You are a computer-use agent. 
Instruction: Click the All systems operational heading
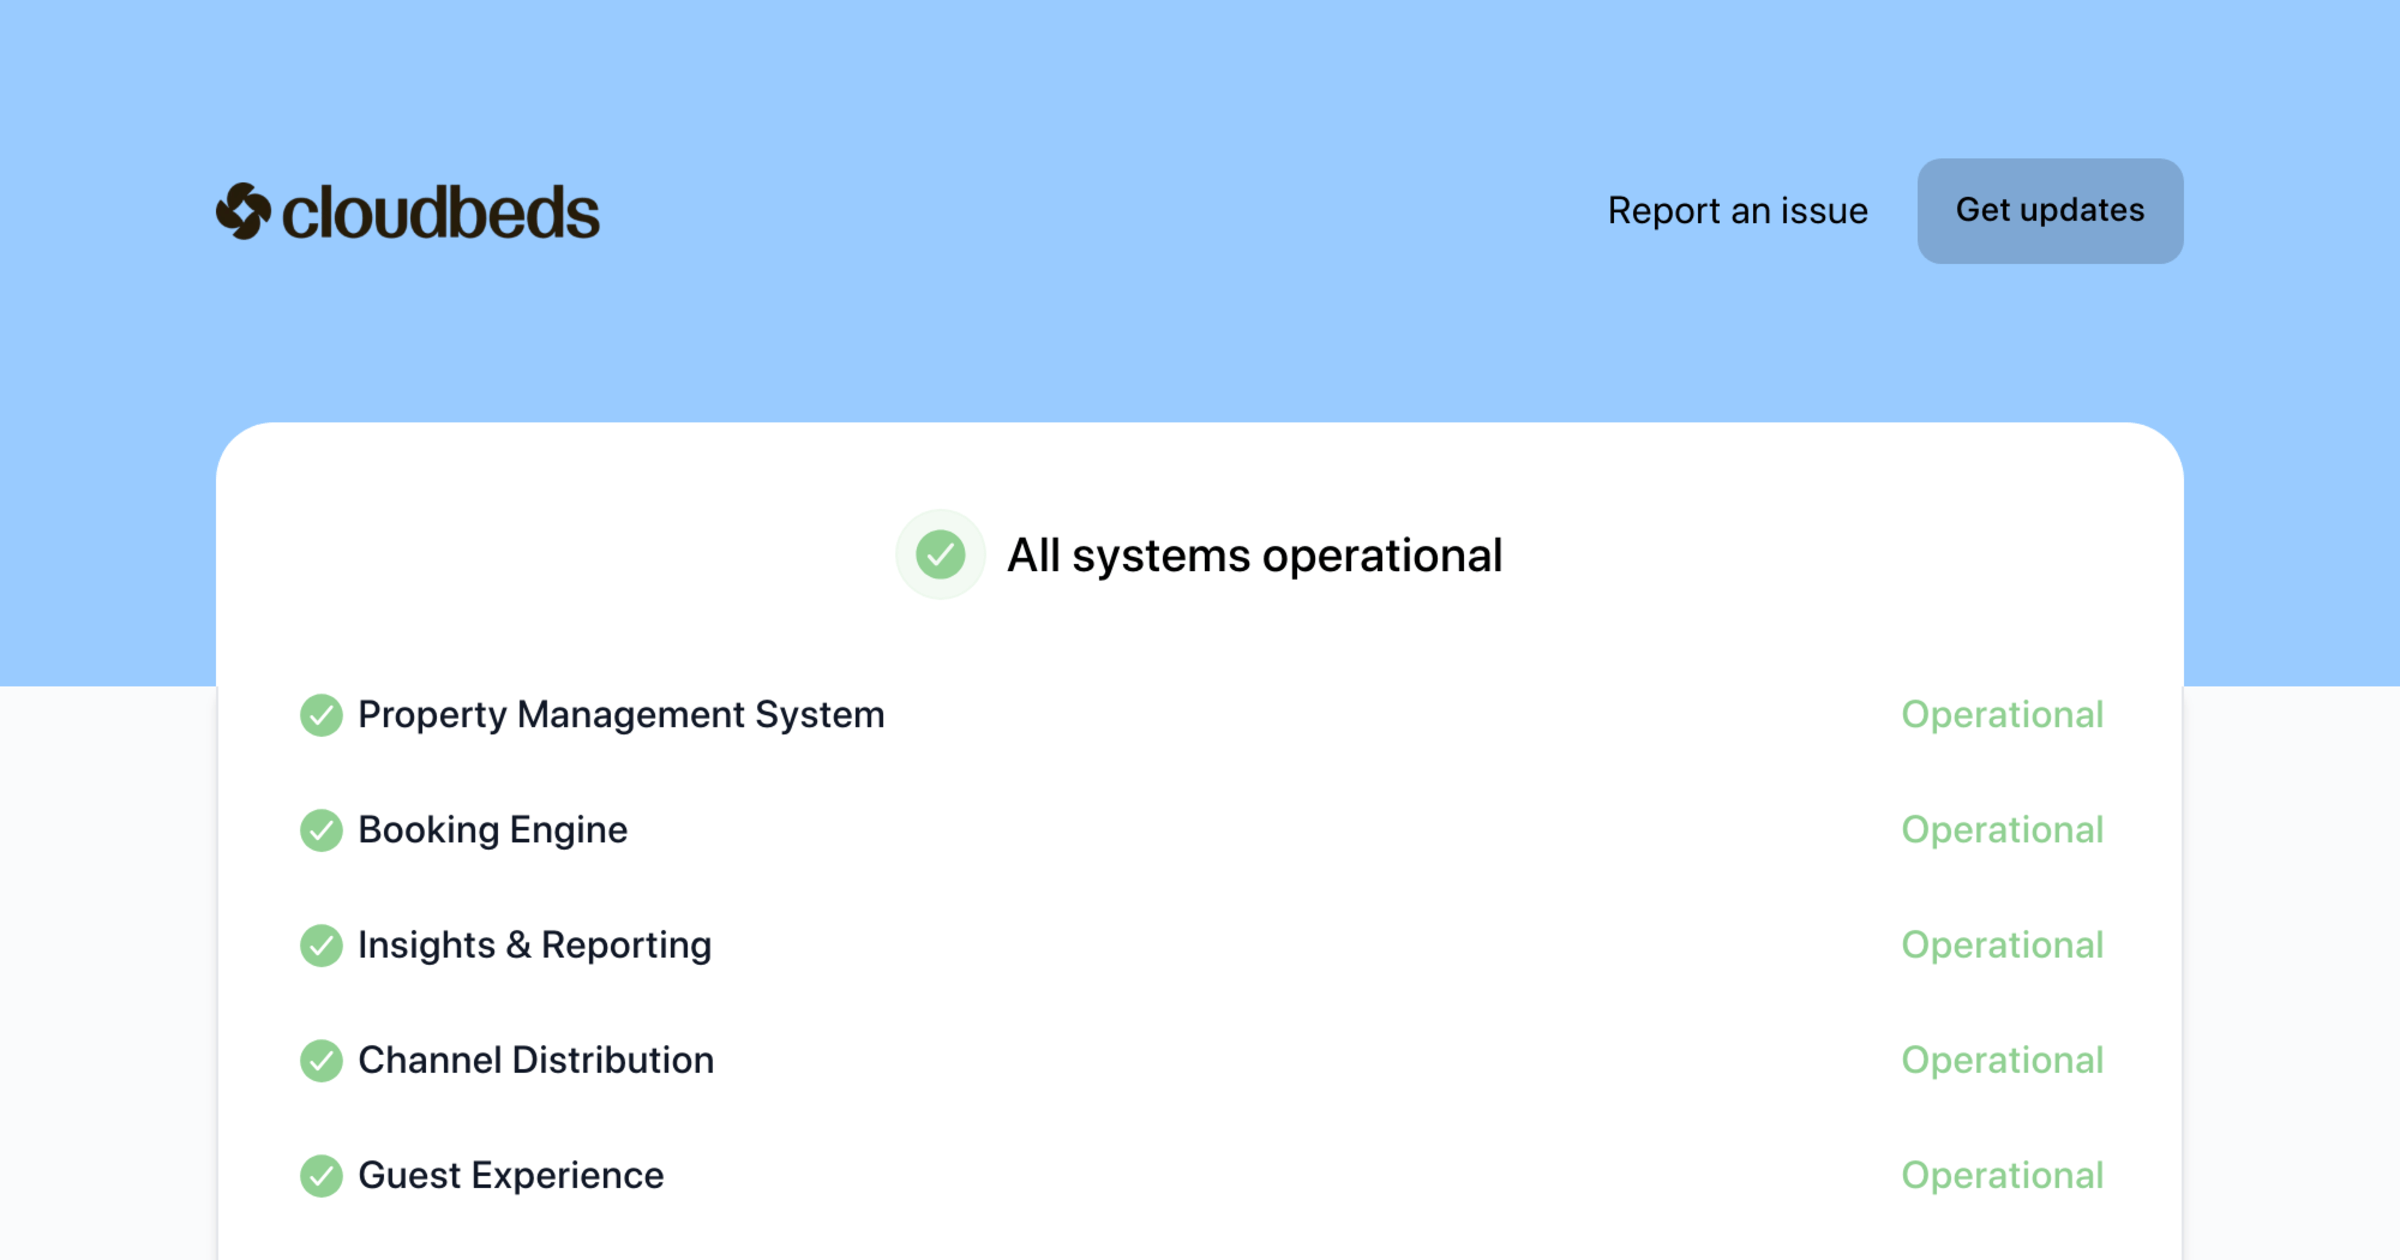1255,555
